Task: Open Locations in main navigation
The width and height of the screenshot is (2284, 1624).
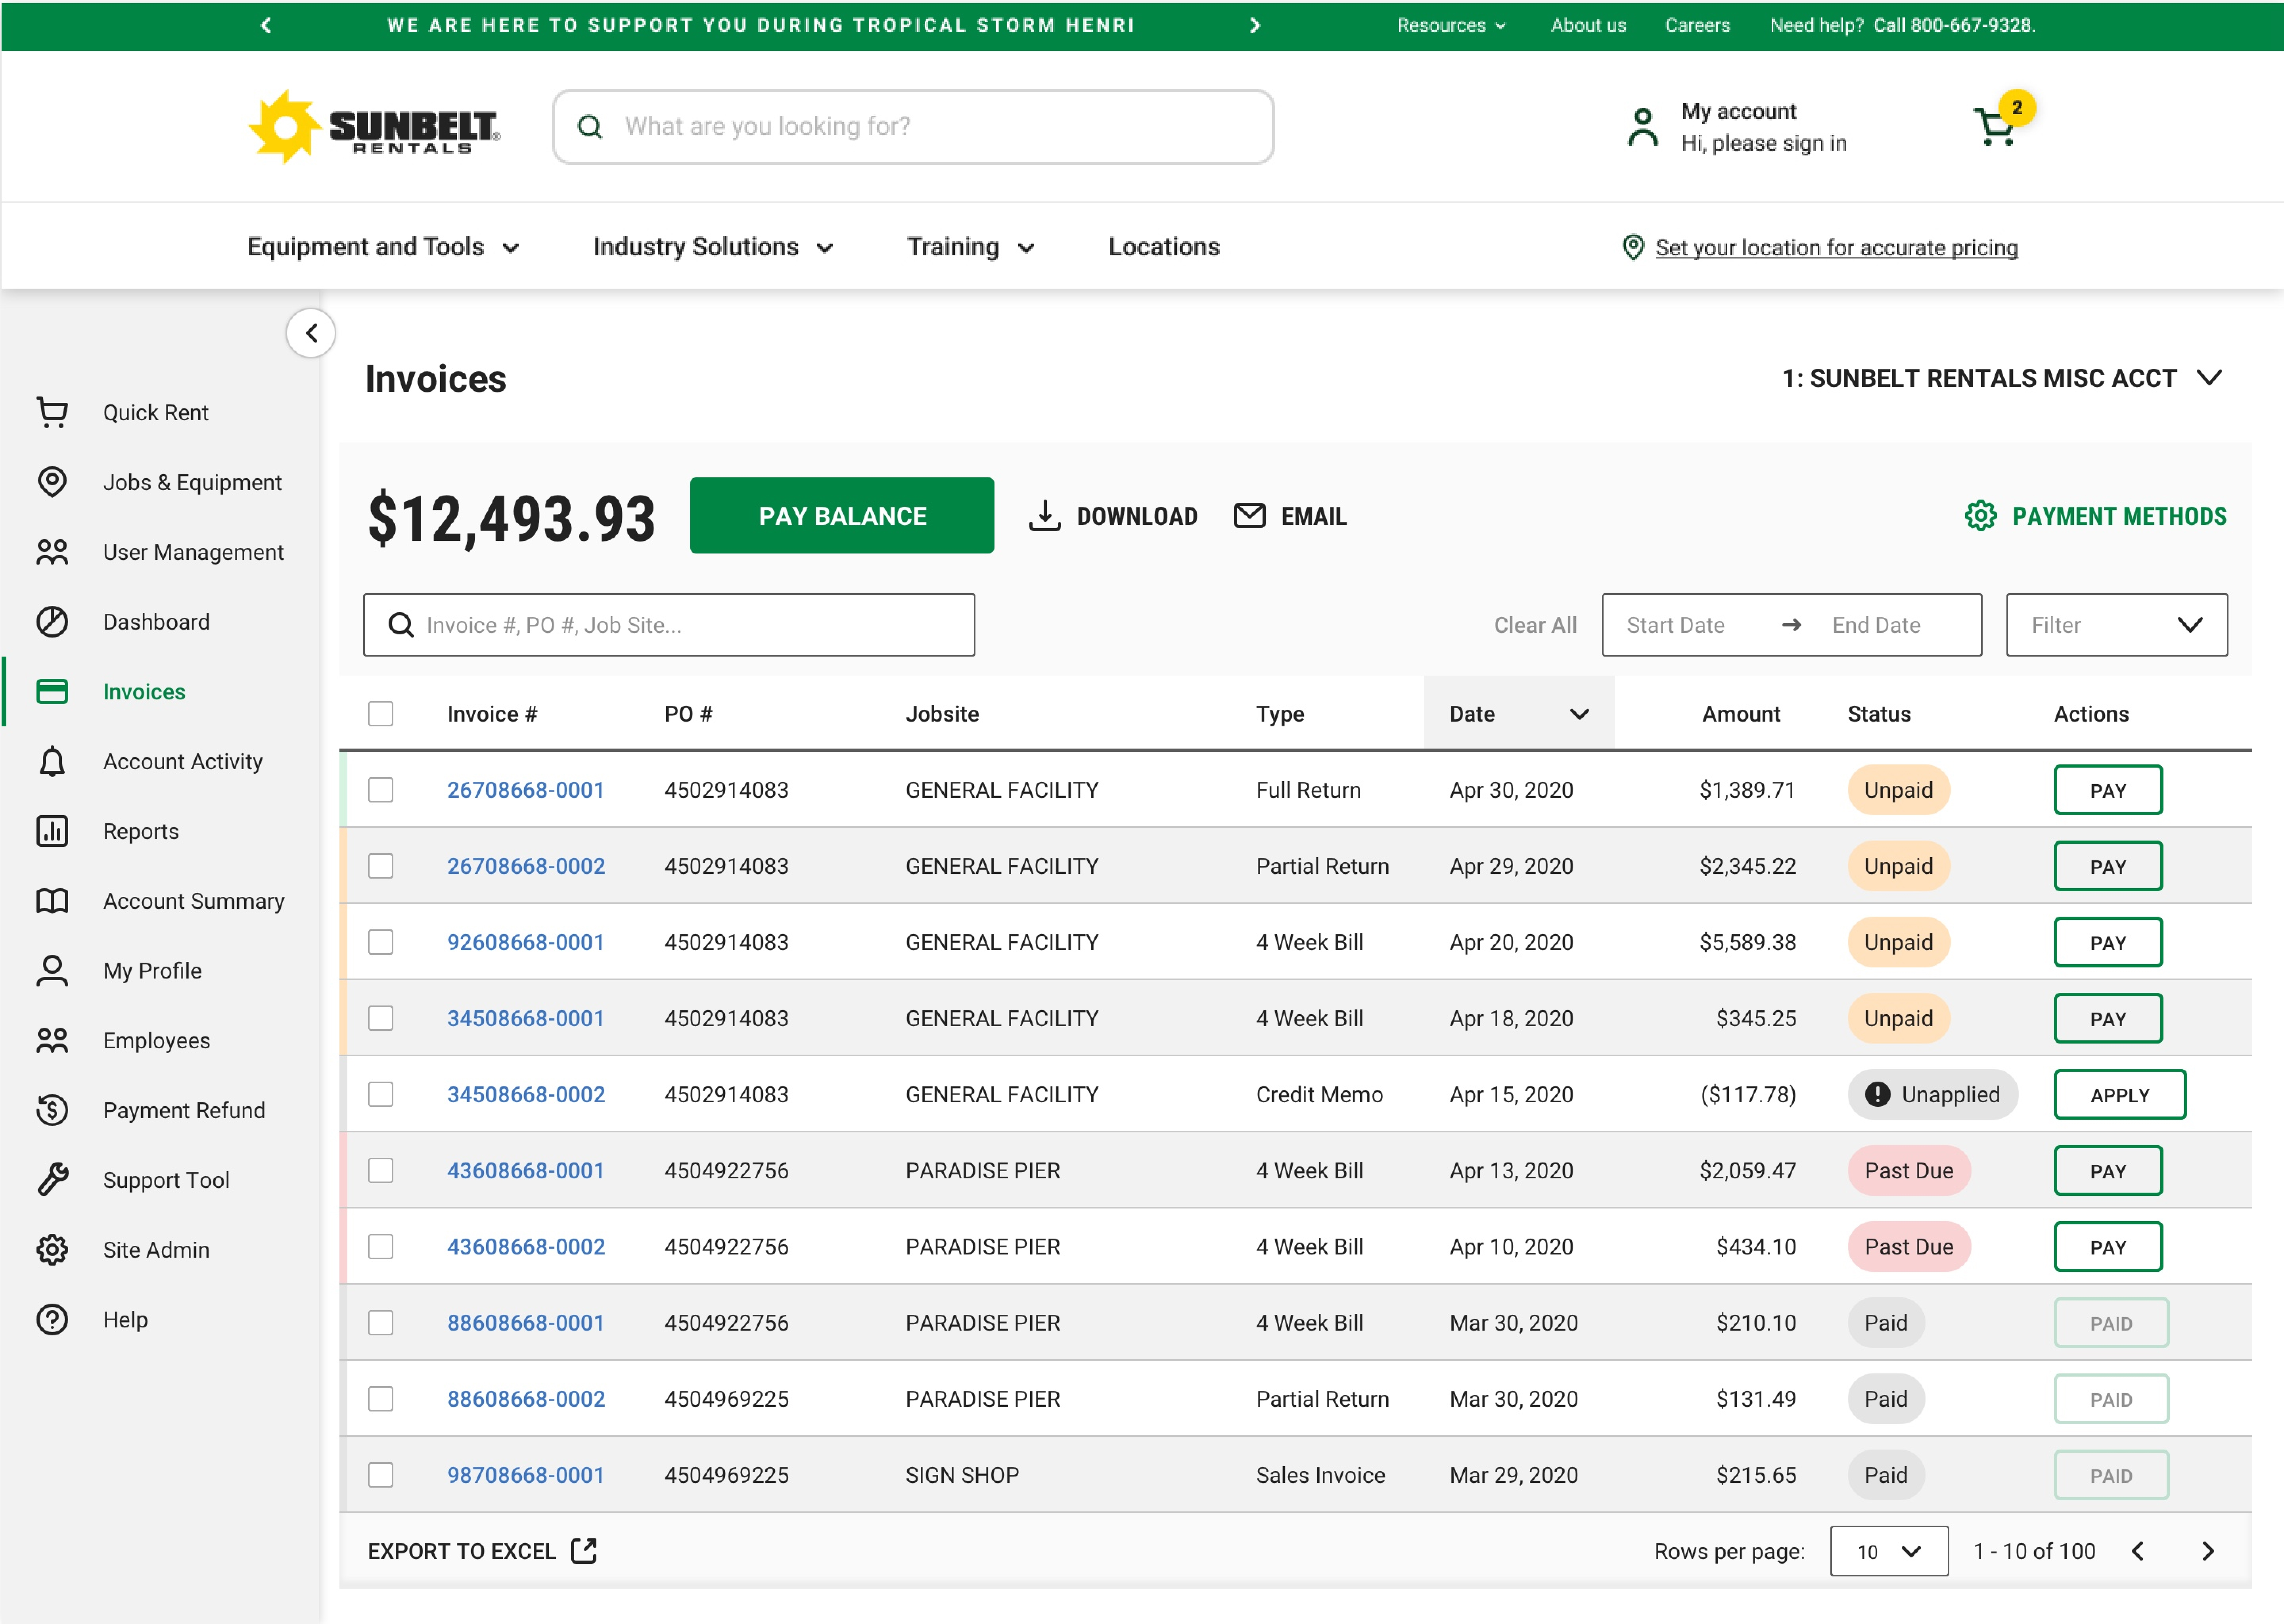Action: coord(1164,247)
